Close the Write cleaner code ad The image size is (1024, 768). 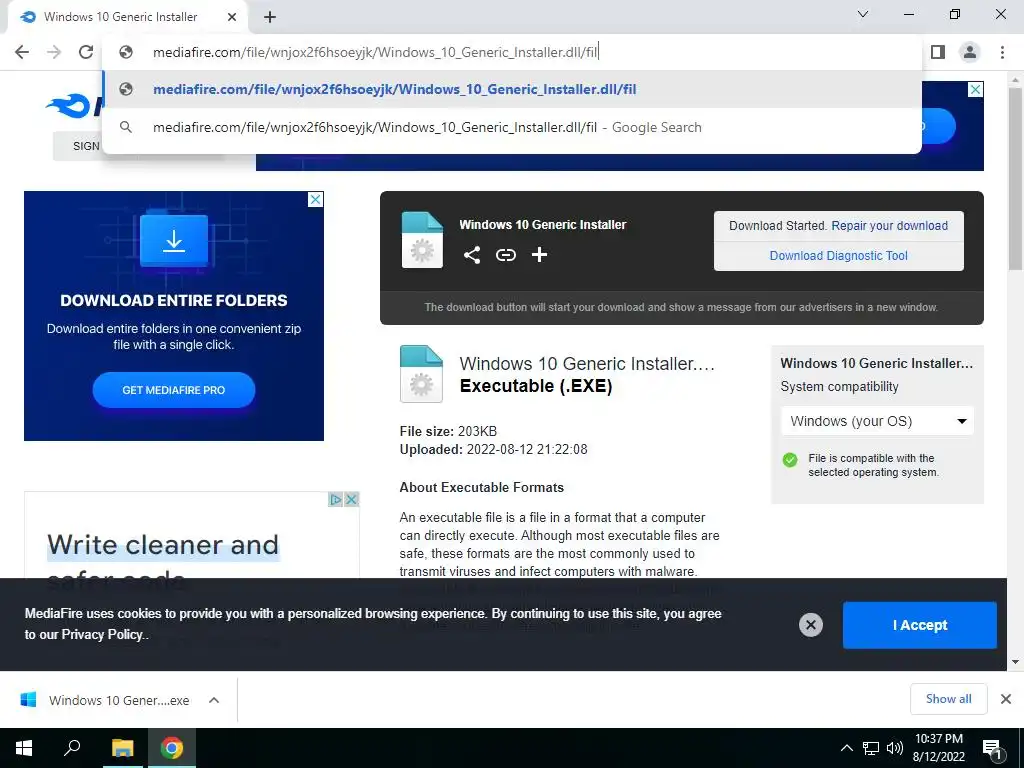click(x=351, y=500)
